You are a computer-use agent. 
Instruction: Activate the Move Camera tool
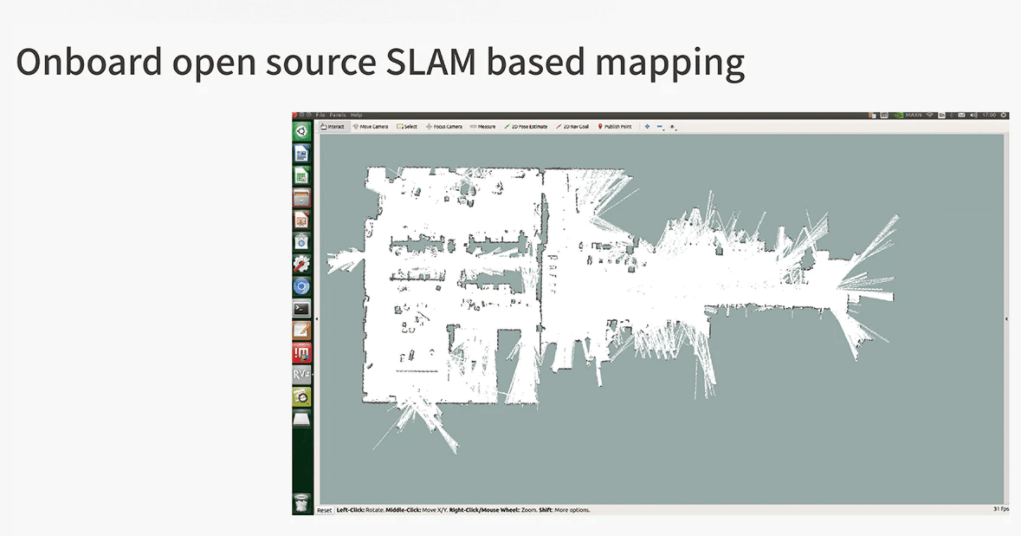pos(370,127)
